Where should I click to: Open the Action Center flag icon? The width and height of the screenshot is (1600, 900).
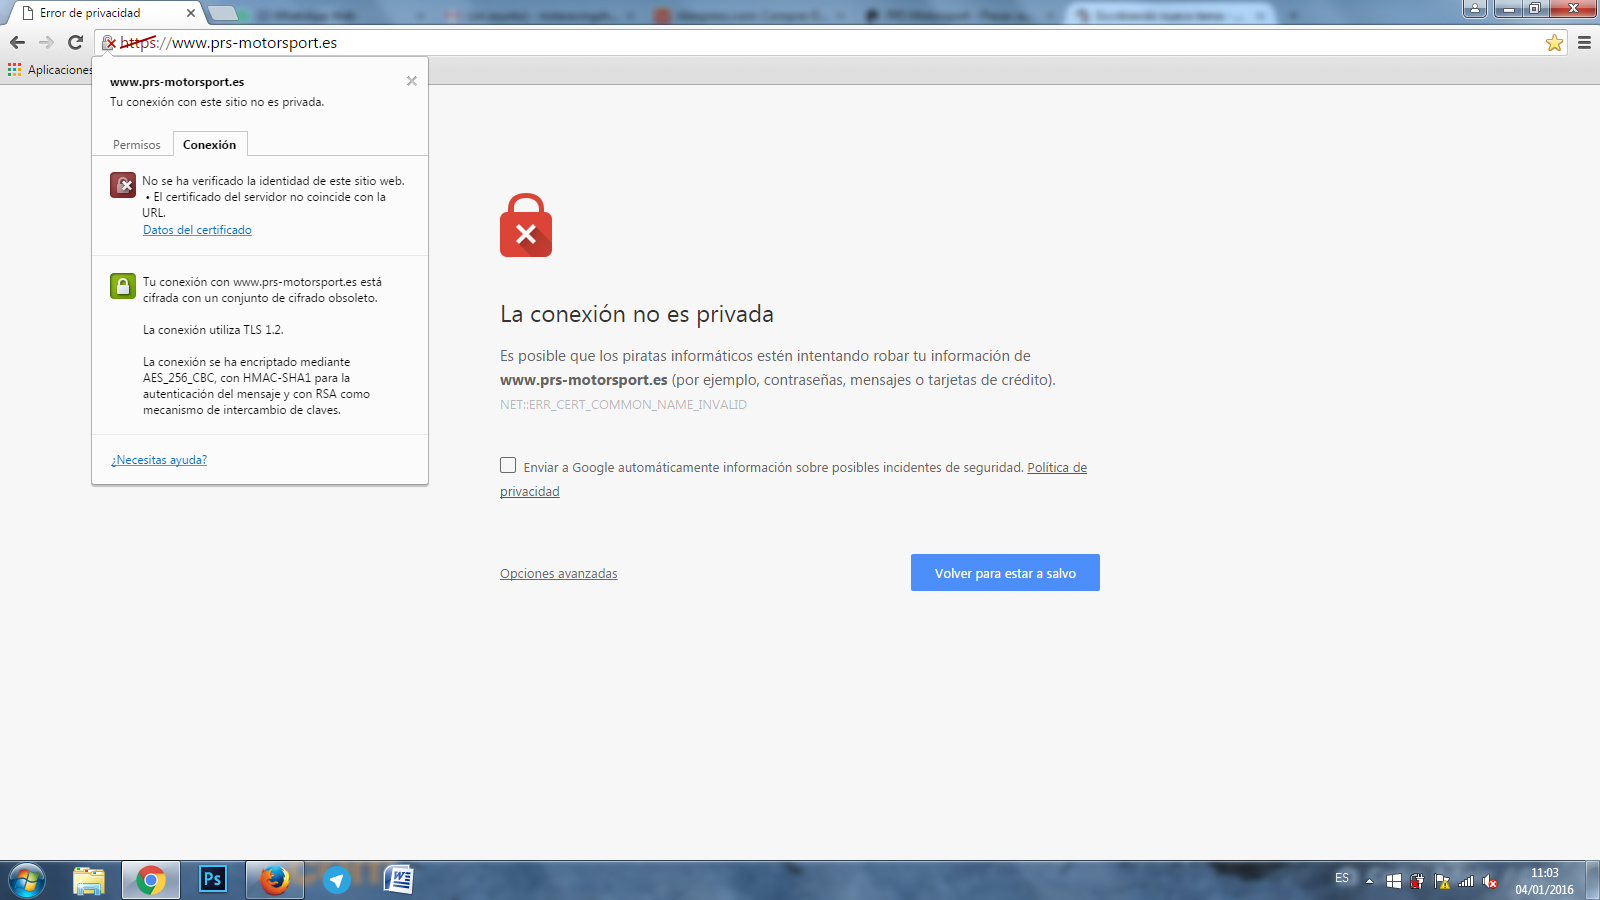pos(1442,881)
